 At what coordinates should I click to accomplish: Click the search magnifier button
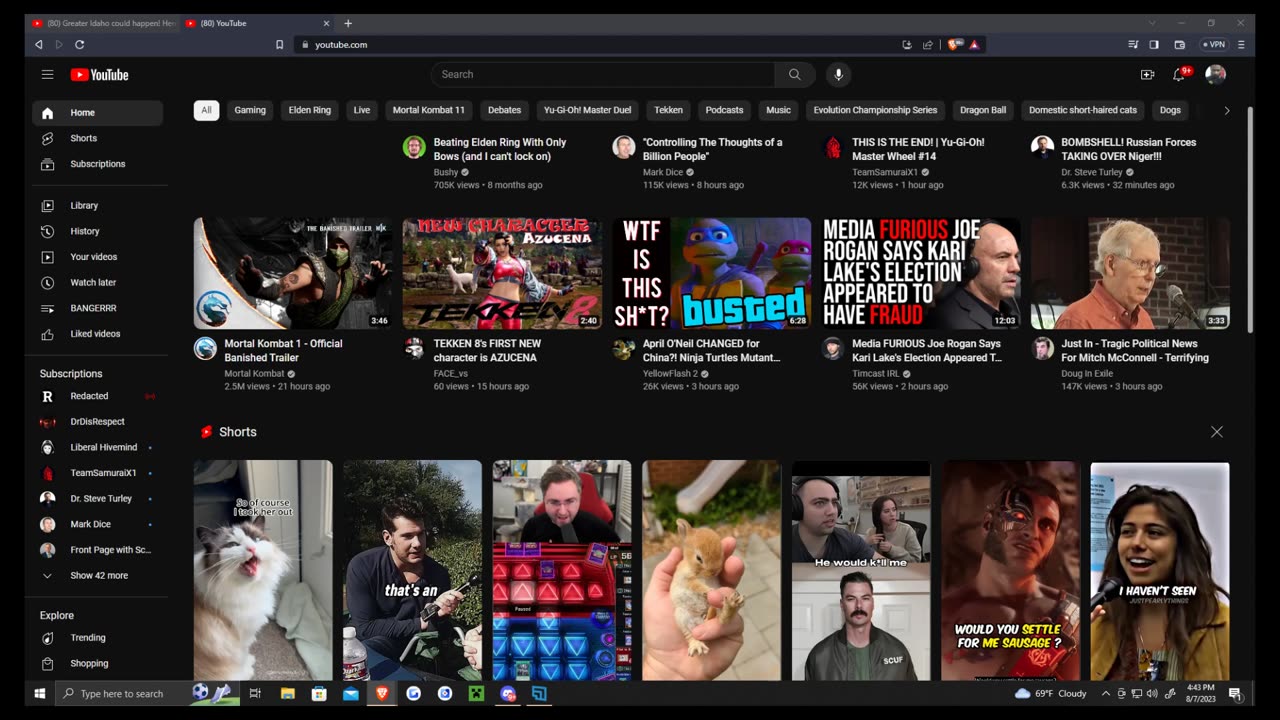click(794, 74)
